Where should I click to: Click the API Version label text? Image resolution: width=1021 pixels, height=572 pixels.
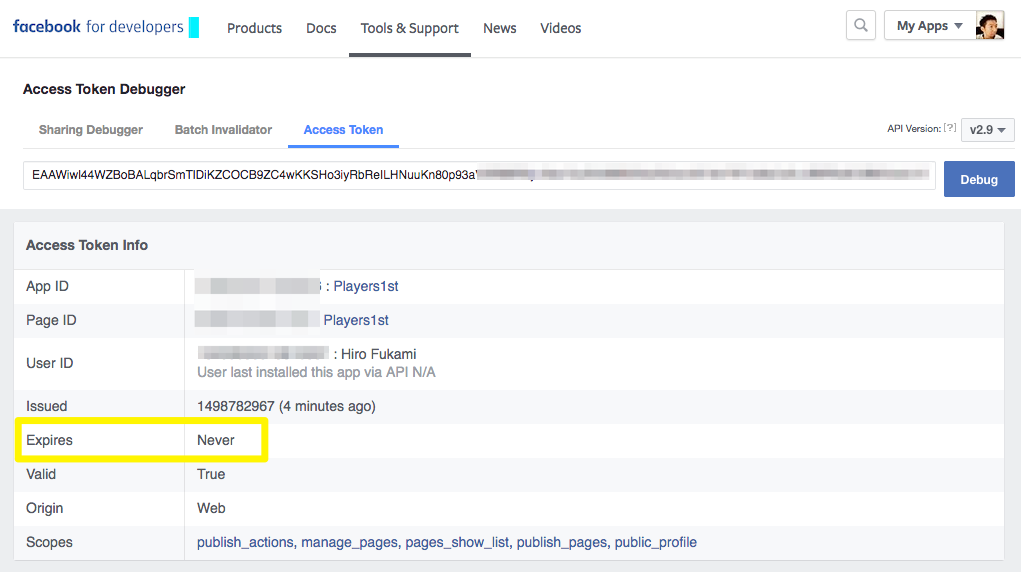914,128
